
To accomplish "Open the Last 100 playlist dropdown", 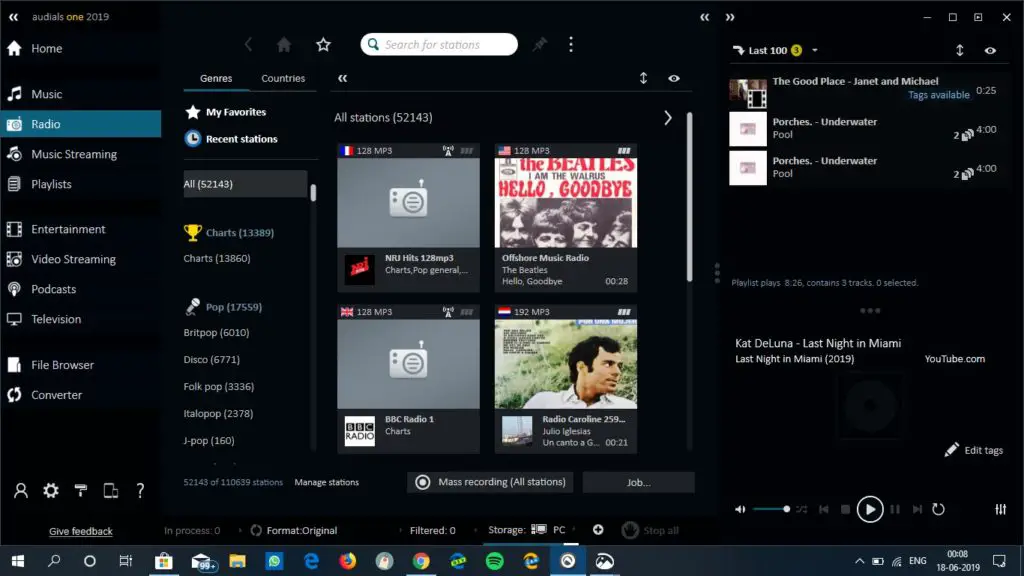I will (x=814, y=50).
